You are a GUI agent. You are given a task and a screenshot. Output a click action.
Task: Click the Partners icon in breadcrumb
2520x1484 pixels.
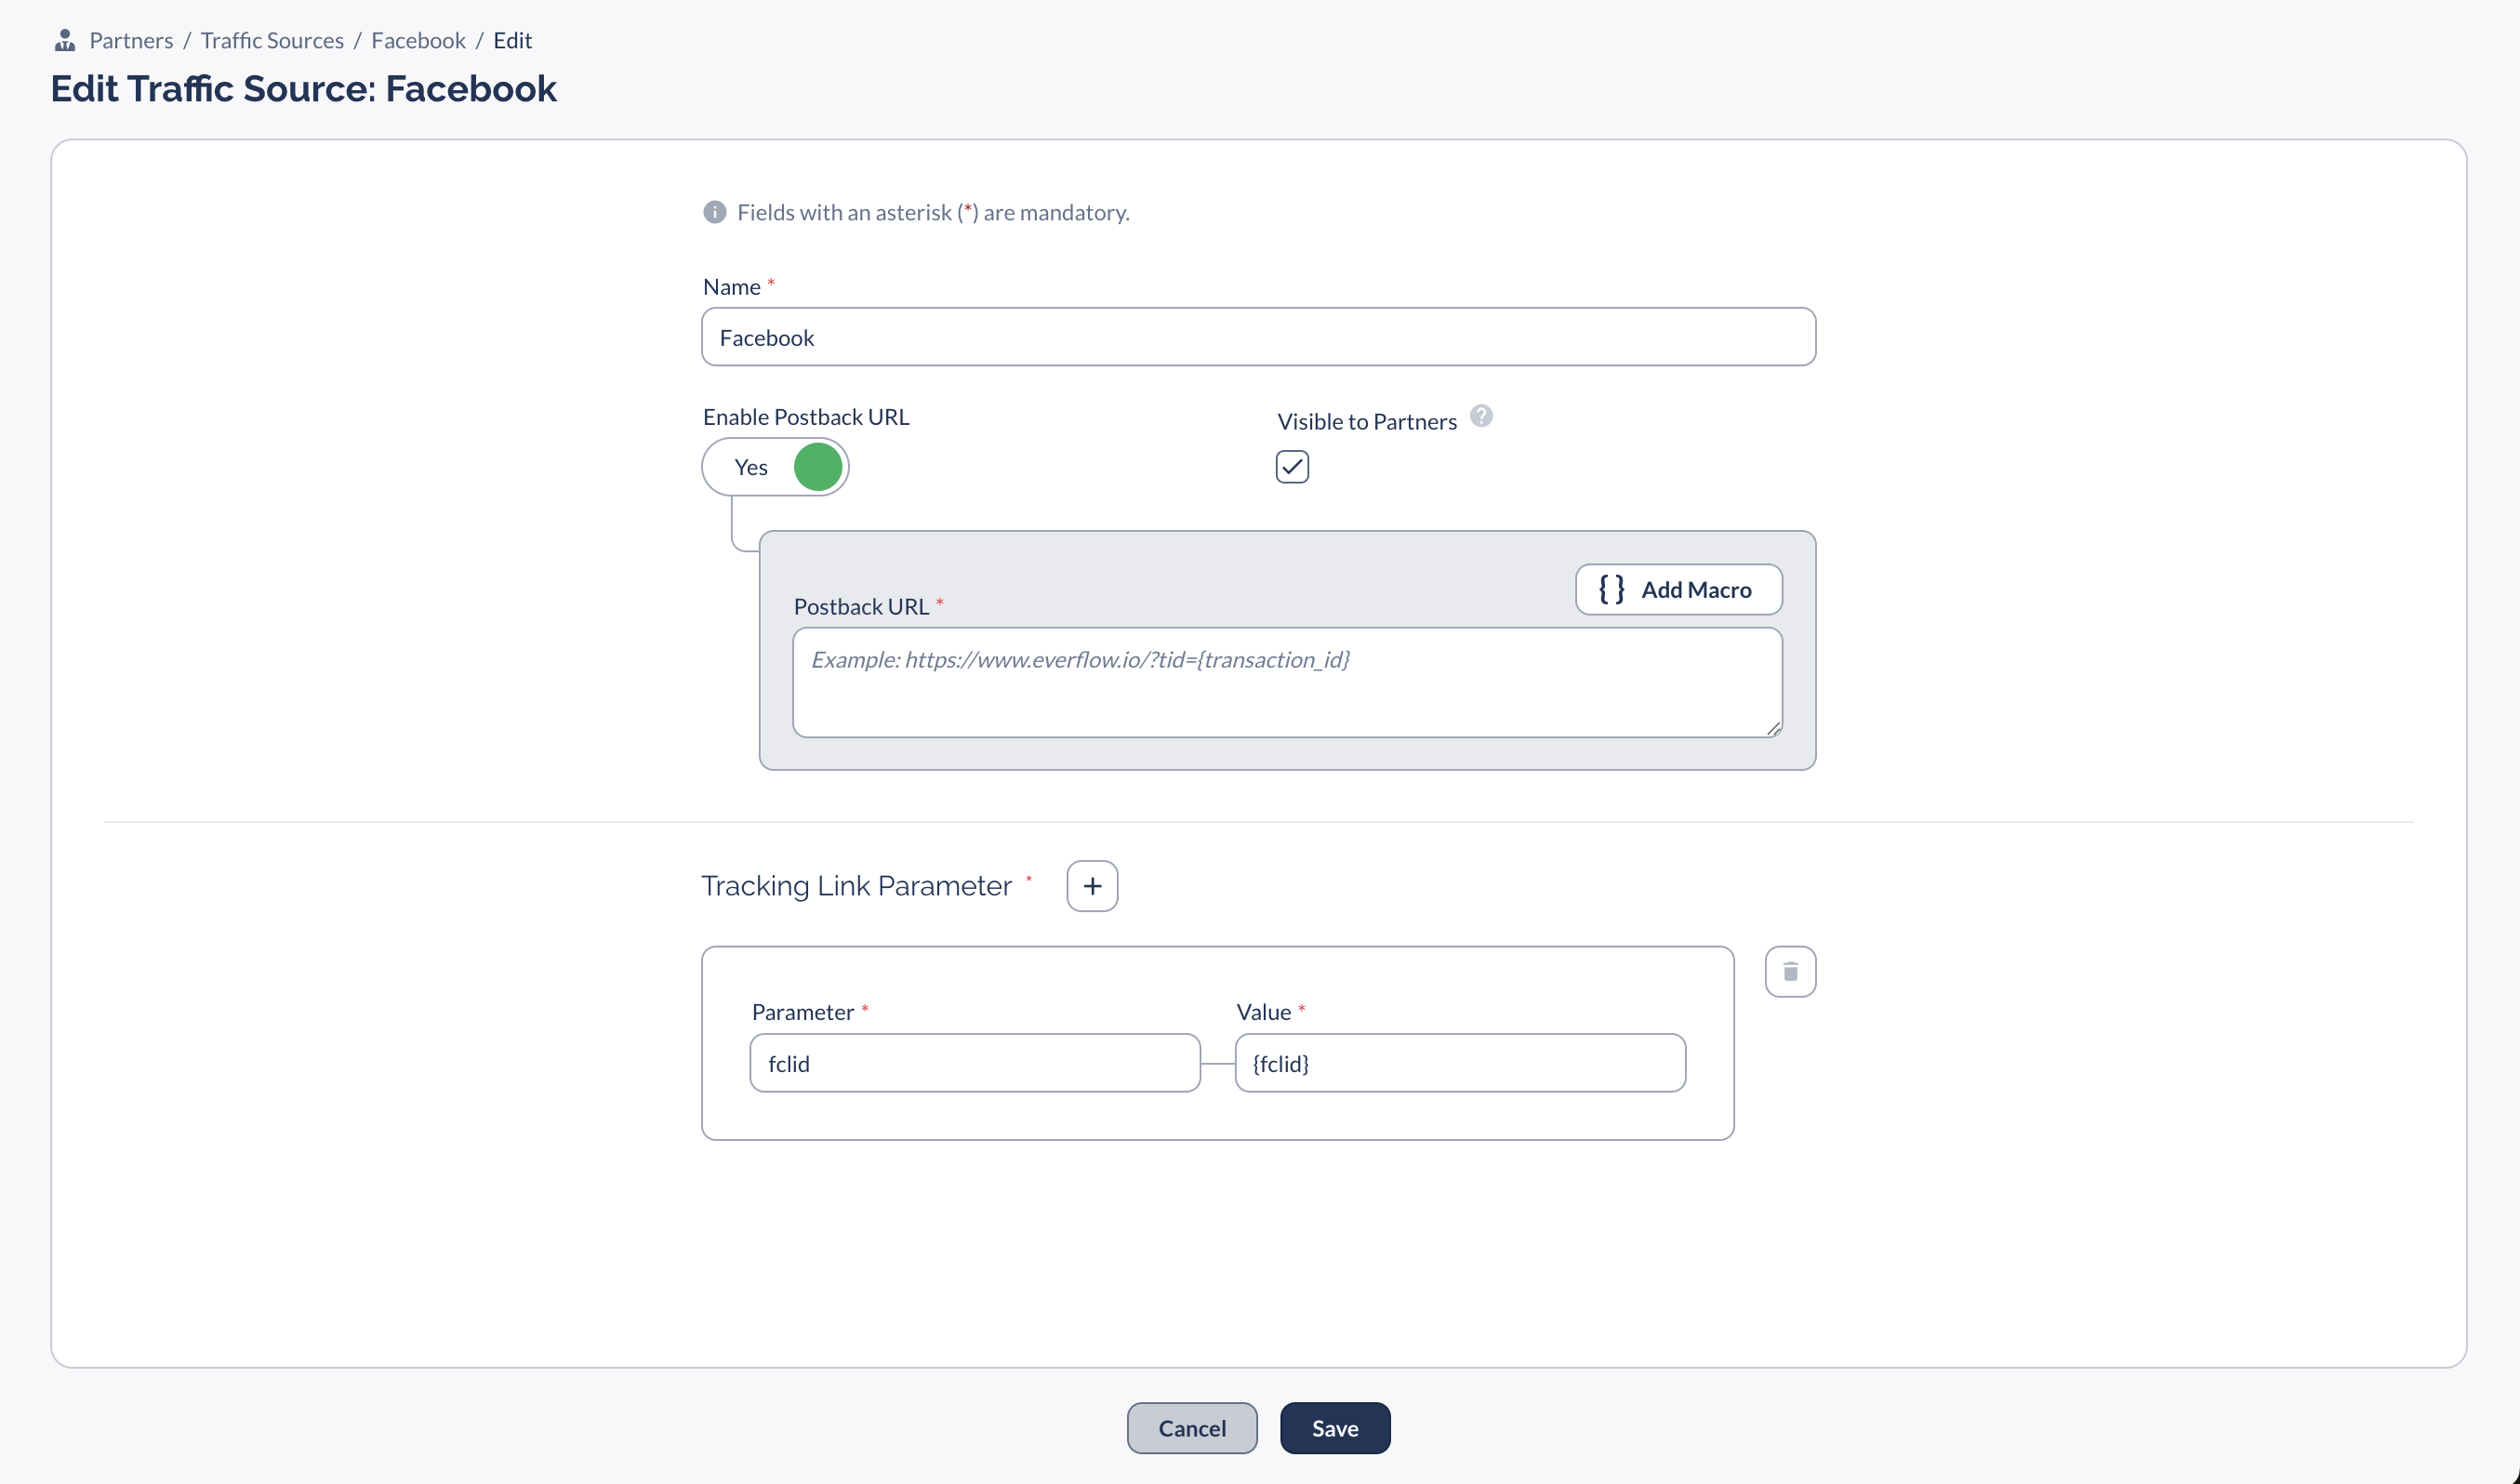[65, 40]
